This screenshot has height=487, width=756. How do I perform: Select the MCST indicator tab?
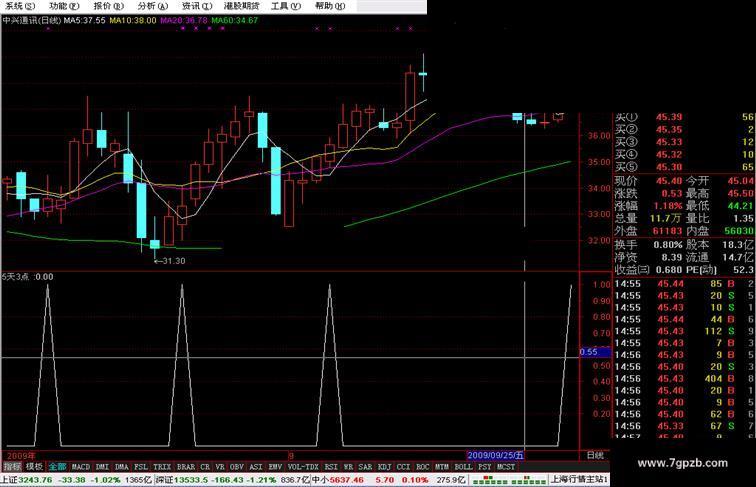click(x=506, y=467)
